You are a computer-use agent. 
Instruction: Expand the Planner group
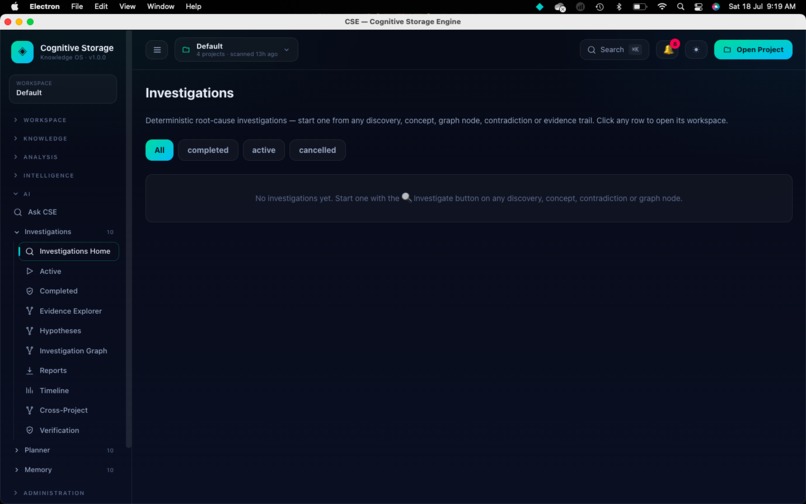tap(64, 450)
